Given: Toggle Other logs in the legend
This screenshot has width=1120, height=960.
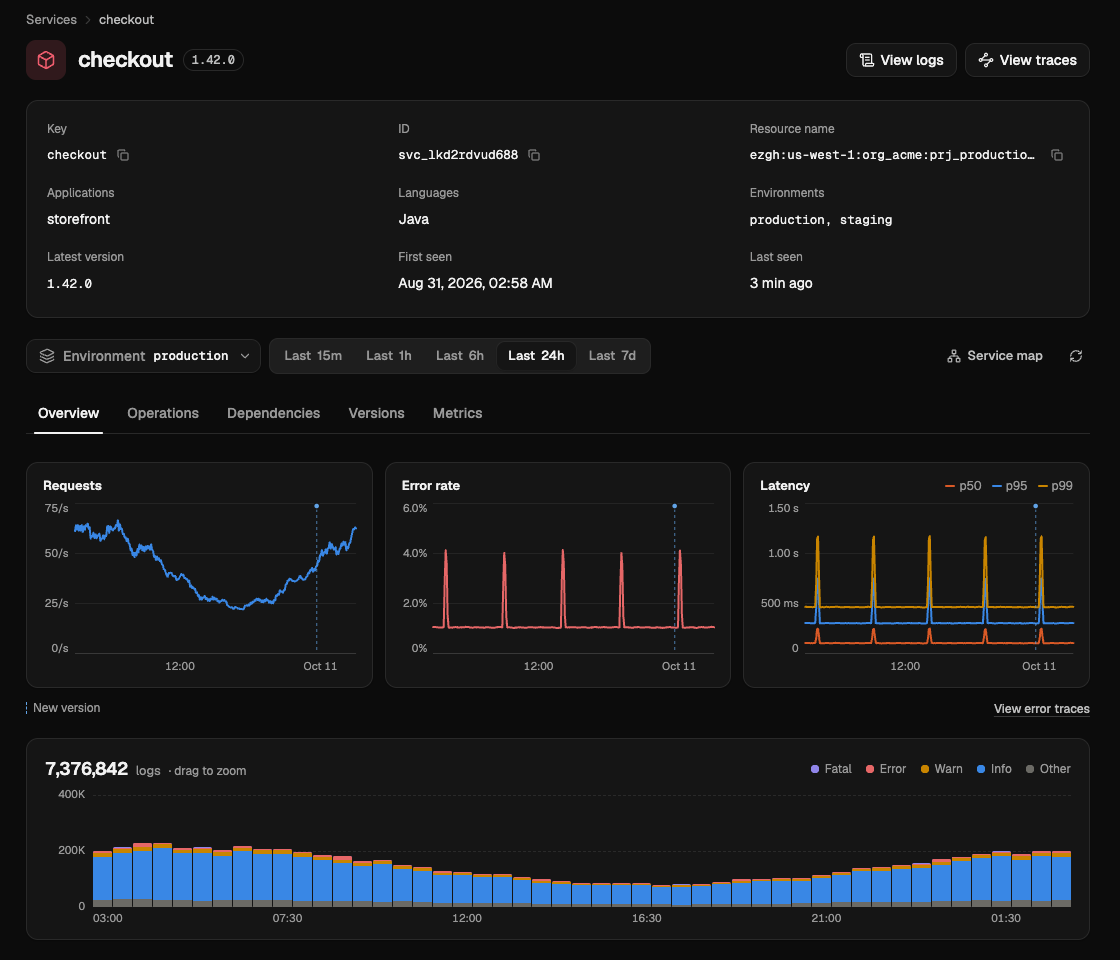Looking at the screenshot, I should [1049, 769].
